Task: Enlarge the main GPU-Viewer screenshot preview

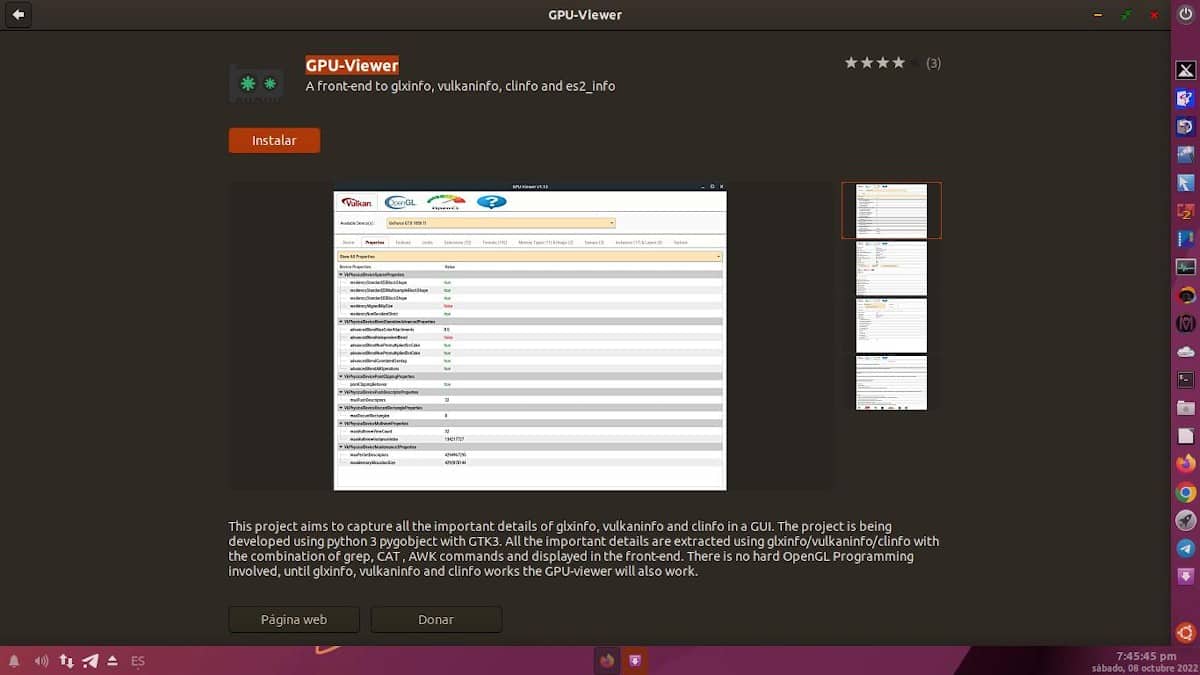Action: [x=530, y=336]
